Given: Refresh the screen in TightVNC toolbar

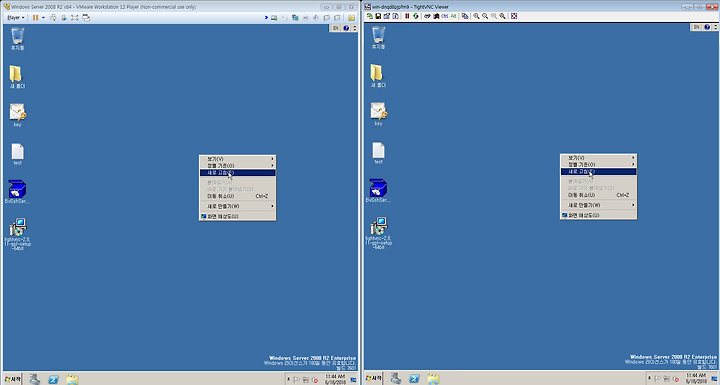Looking at the screenshot, I should coord(416,16).
